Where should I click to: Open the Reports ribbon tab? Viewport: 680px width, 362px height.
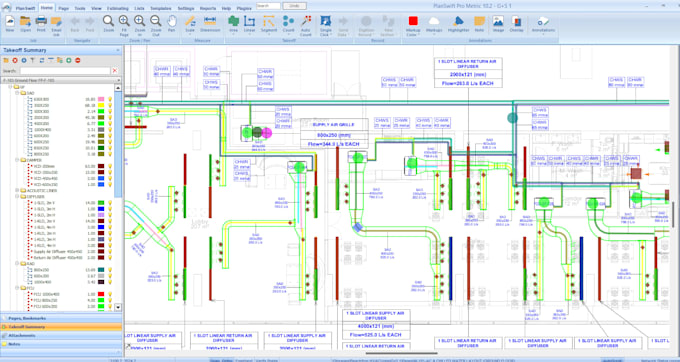208,8
